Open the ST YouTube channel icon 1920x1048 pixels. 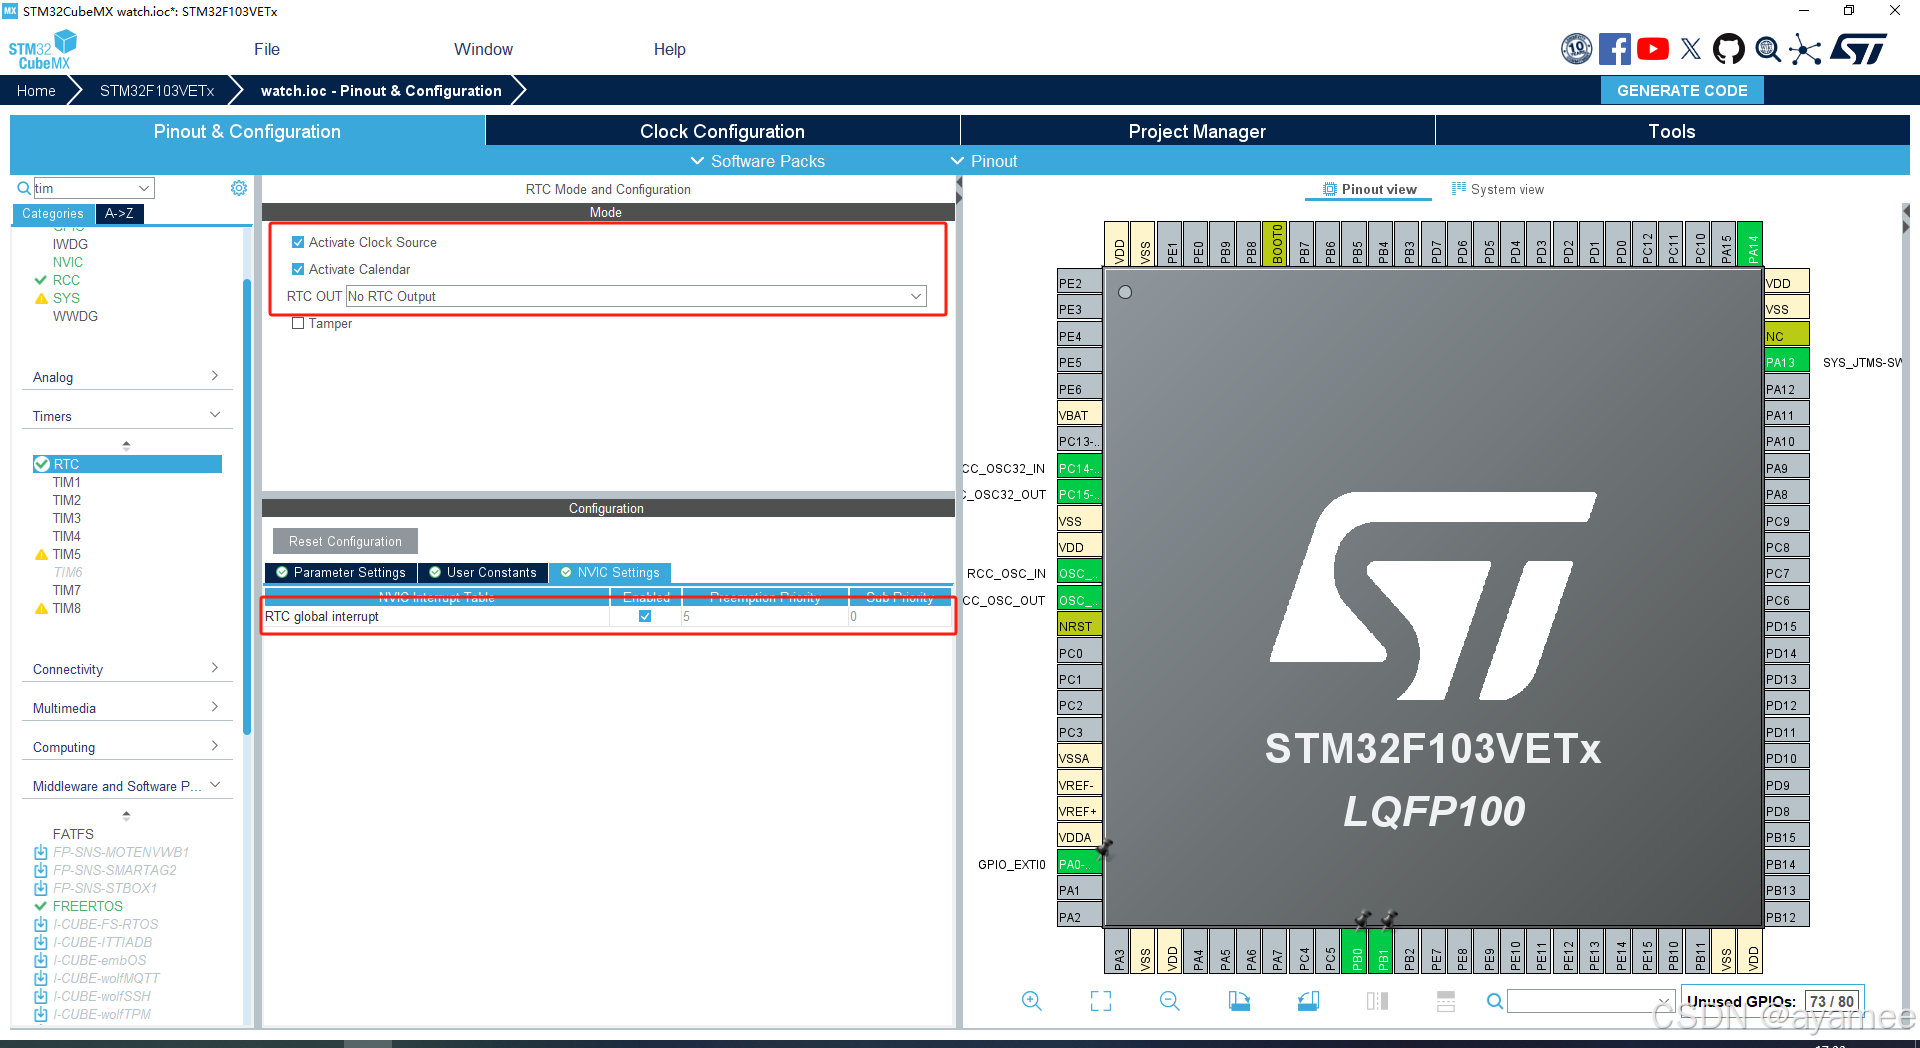(1652, 49)
